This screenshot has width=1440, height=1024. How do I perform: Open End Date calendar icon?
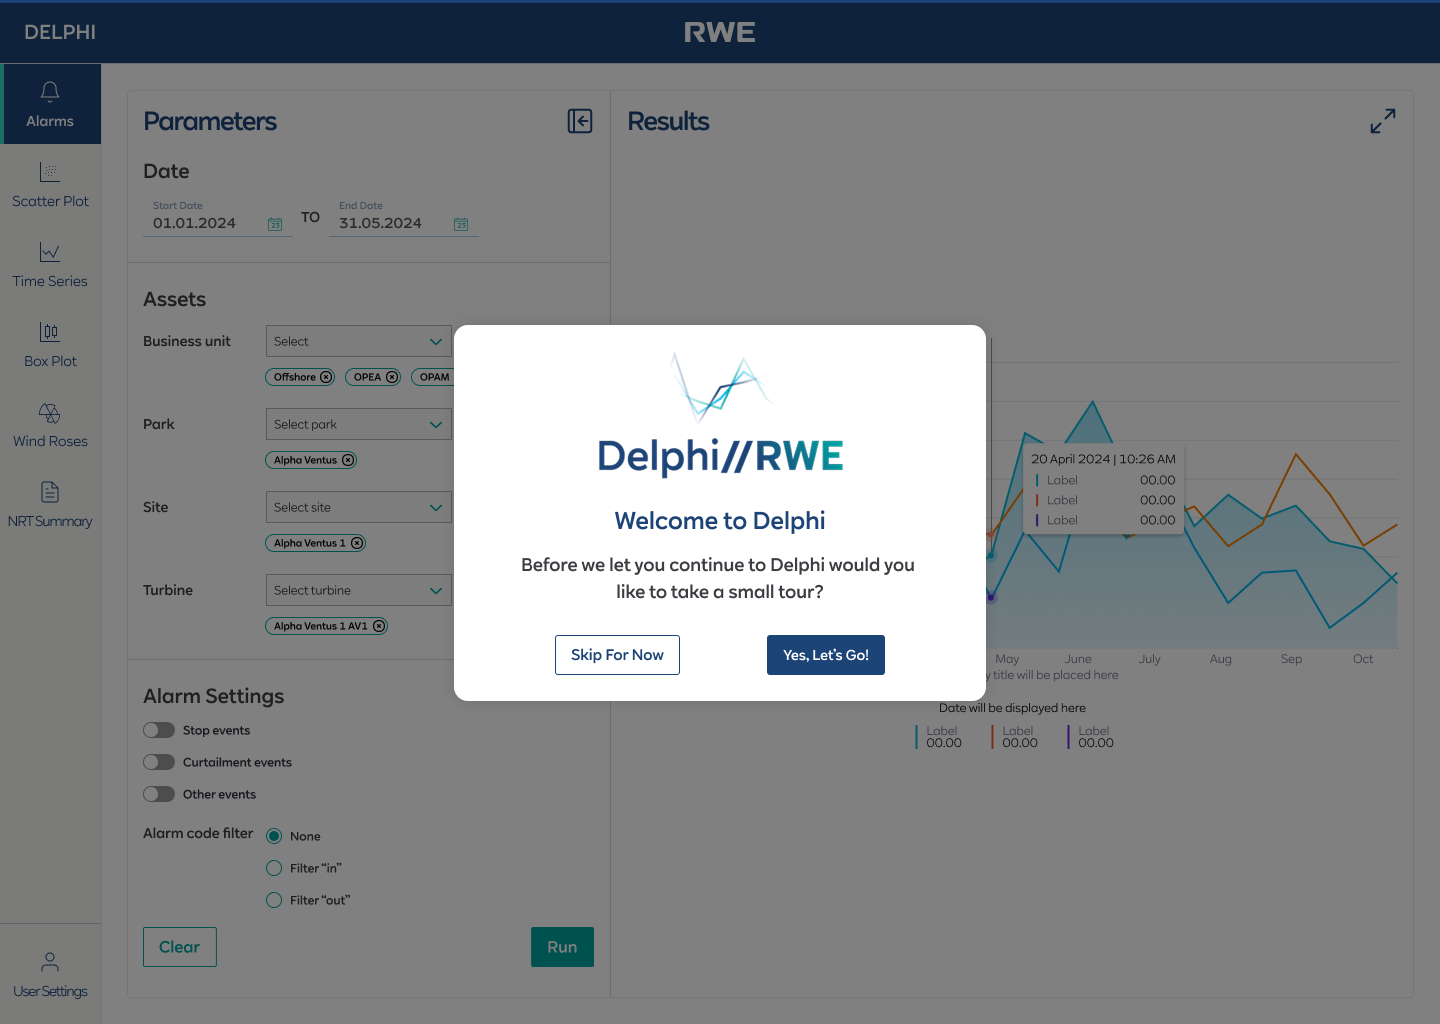click(461, 224)
